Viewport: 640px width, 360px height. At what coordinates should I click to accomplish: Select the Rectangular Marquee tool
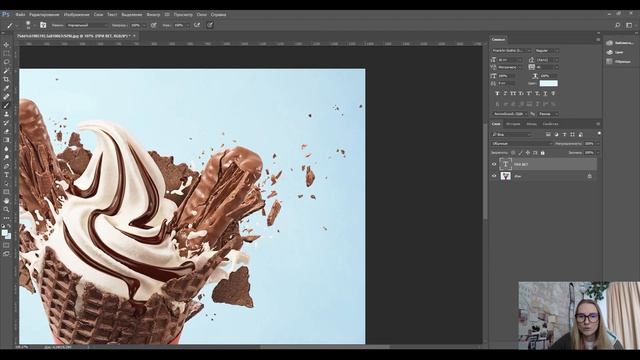pyautogui.click(x=6, y=53)
